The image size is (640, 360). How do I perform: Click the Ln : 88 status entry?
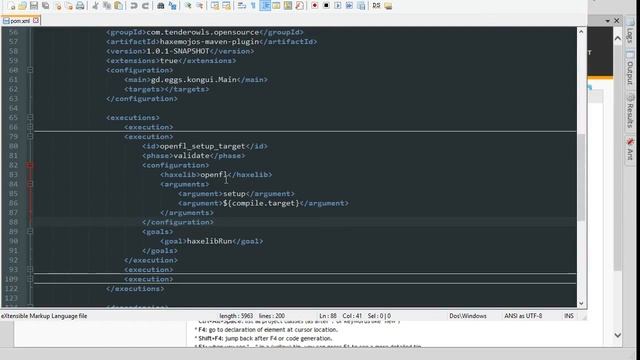[328, 316]
